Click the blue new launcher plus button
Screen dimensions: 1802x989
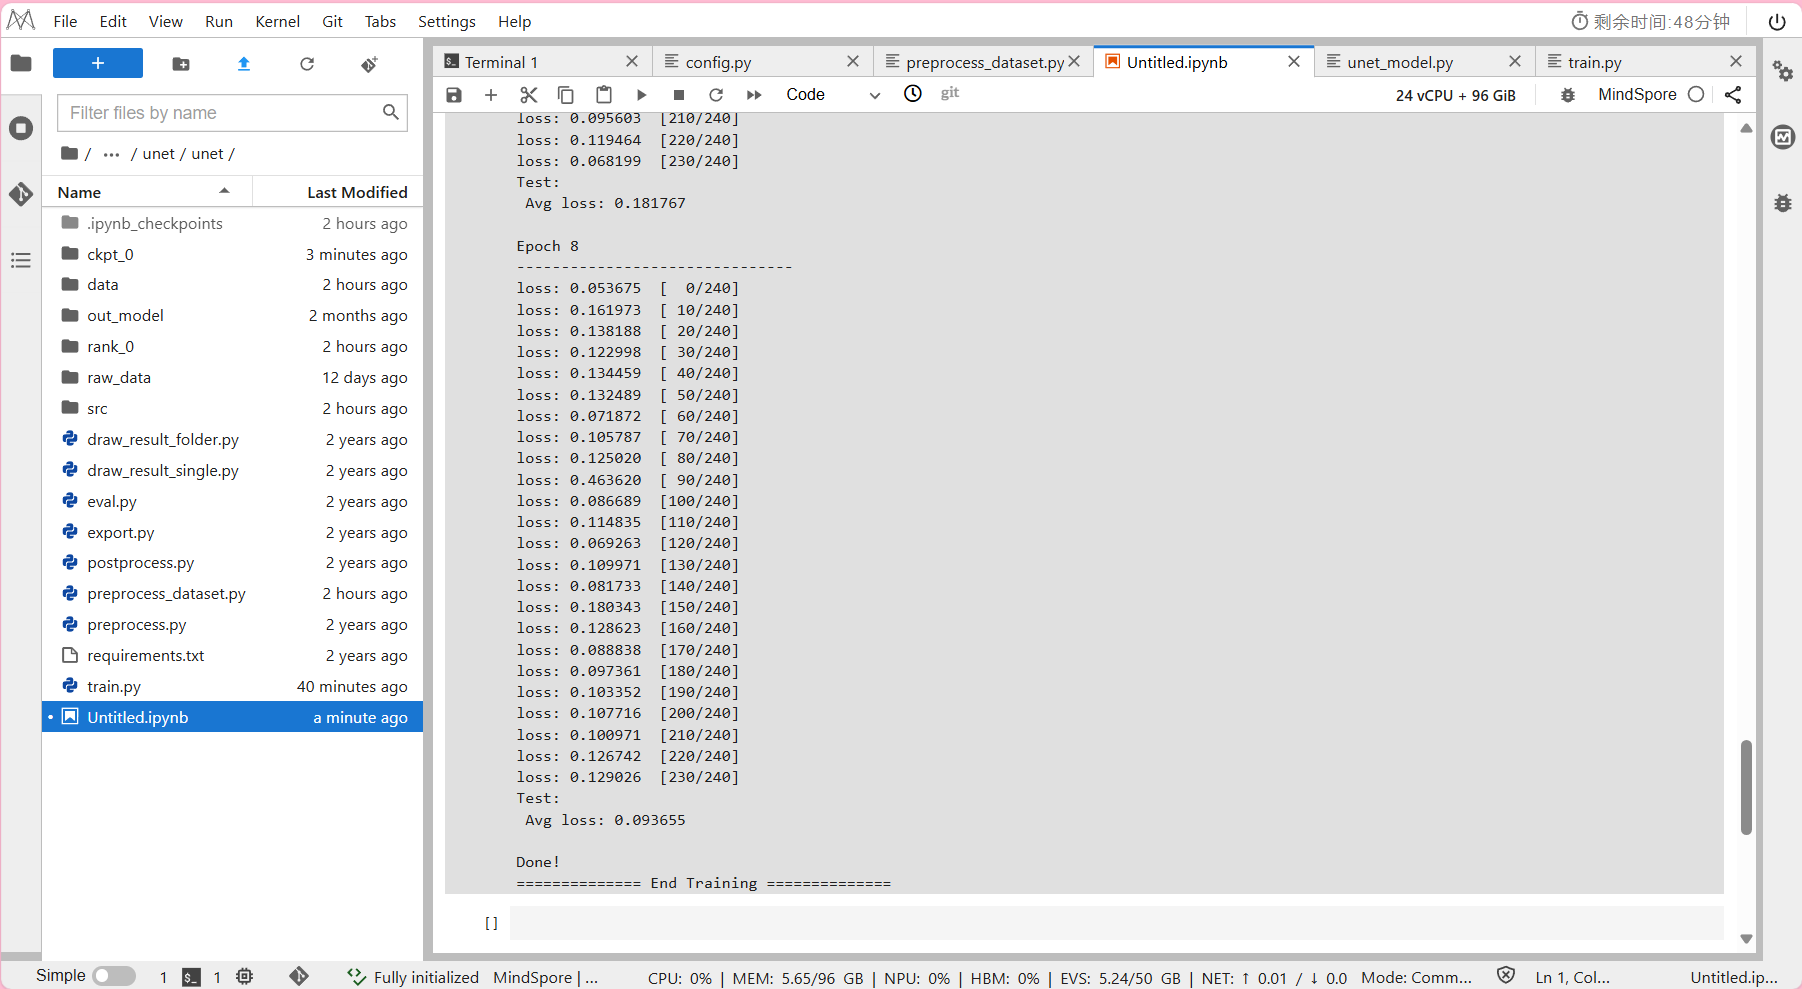(98, 63)
